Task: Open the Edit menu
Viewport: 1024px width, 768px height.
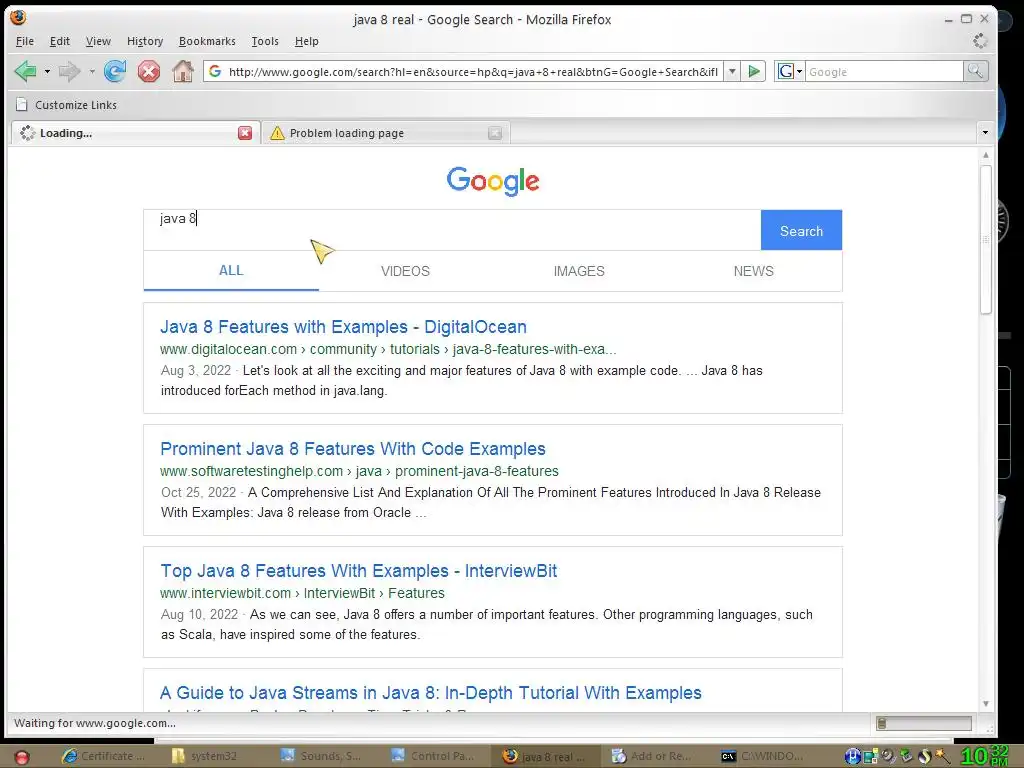Action: pyautogui.click(x=59, y=41)
